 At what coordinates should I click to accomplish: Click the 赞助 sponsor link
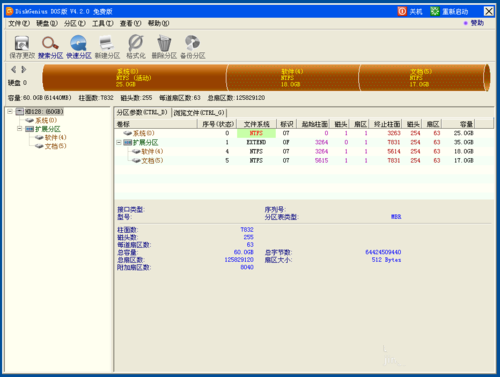coord(477,23)
